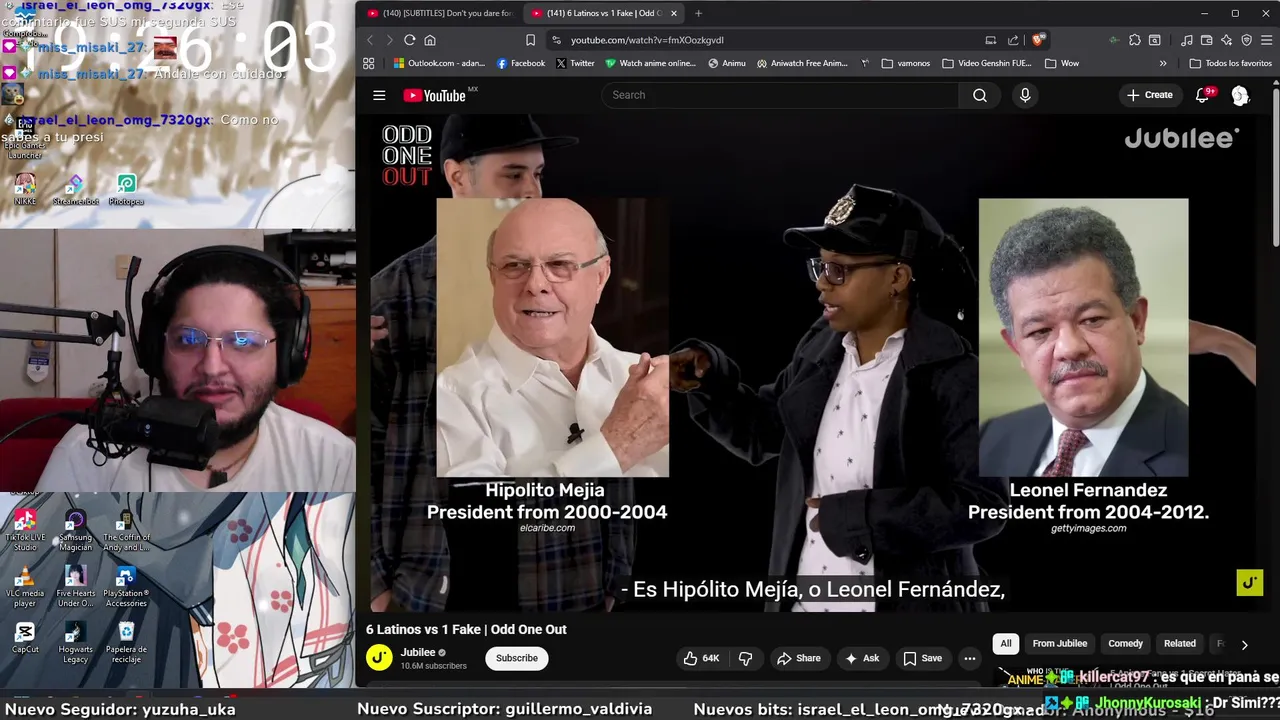The width and height of the screenshot is (1280, 720).
Task: Open the bookmarks apps grid icon
Action: point(369,63)
